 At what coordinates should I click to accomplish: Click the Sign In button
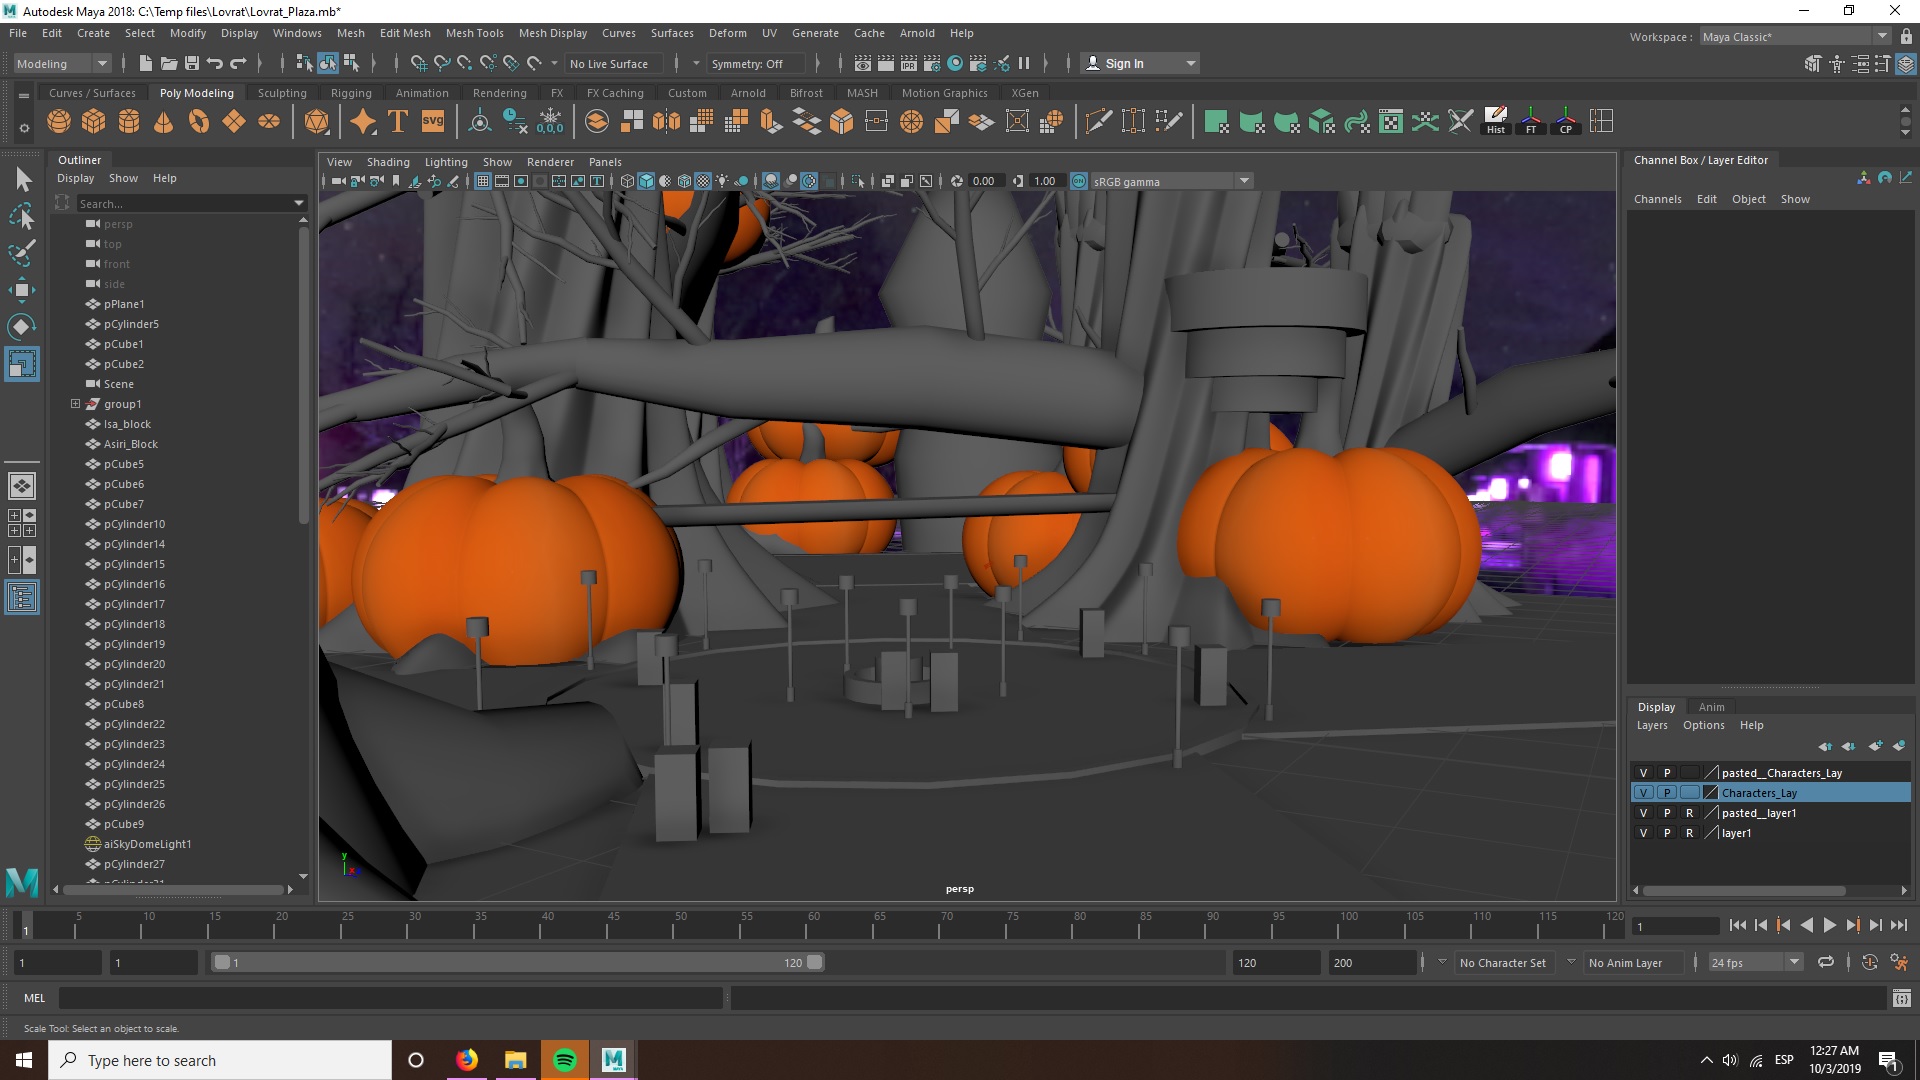click(x=1124, y=63)
